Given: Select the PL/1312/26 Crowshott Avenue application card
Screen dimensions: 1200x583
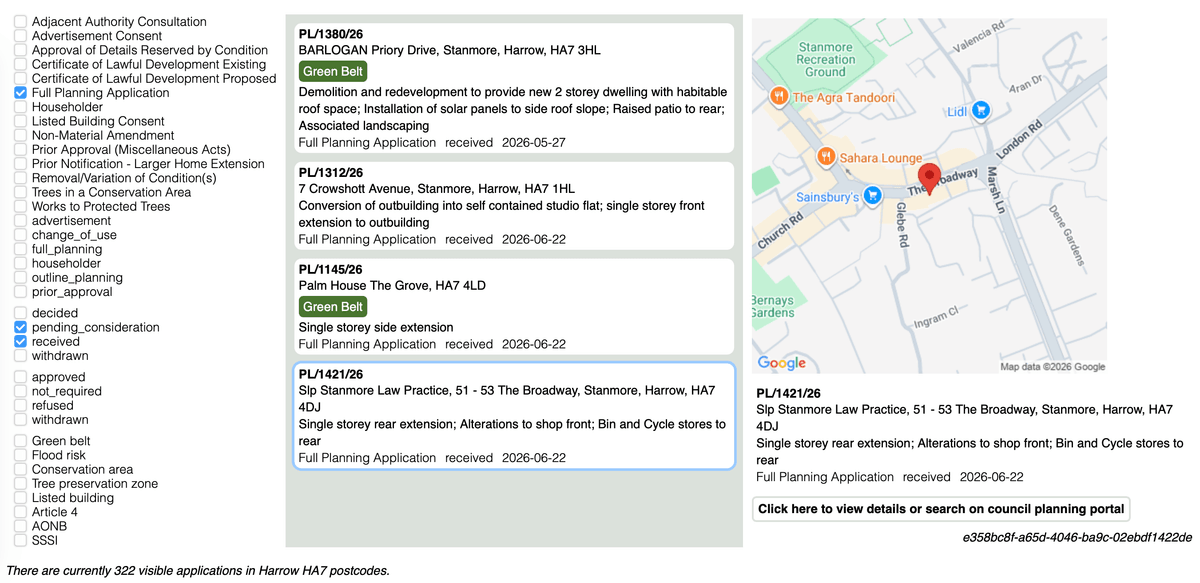Looking at the screenshot, I should (514, 206).
